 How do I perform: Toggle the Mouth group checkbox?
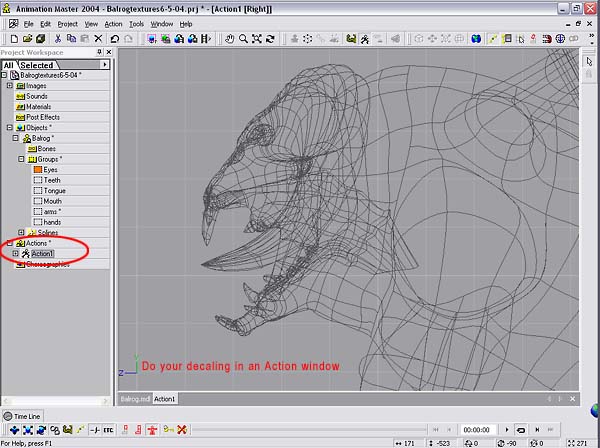[x=38, y=201]
